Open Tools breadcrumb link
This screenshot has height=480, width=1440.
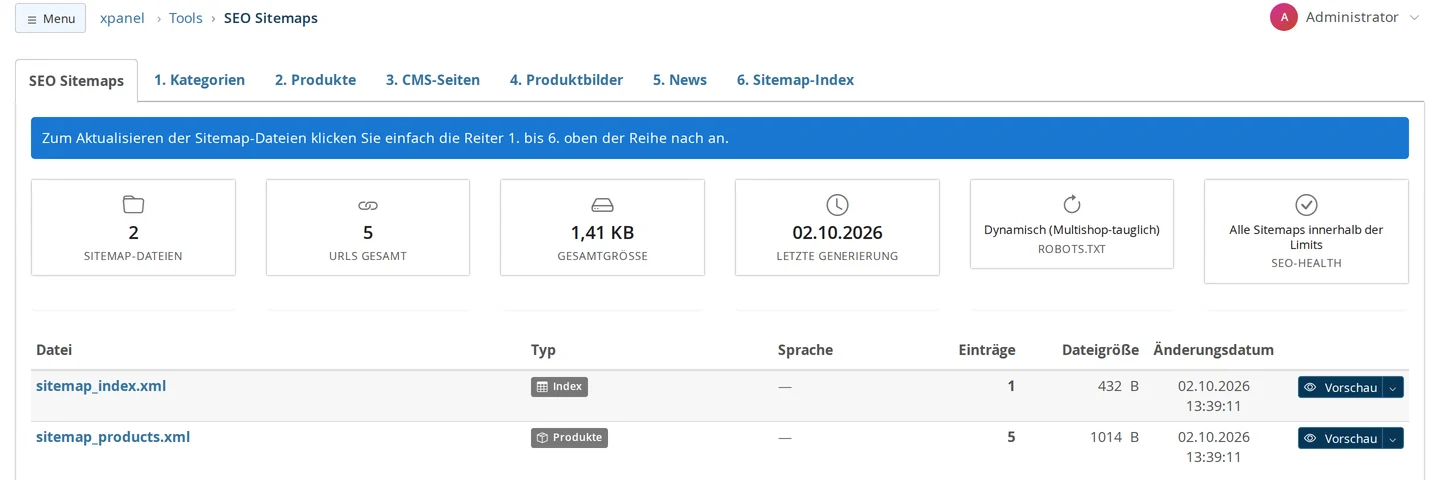[x=186, y=18]
